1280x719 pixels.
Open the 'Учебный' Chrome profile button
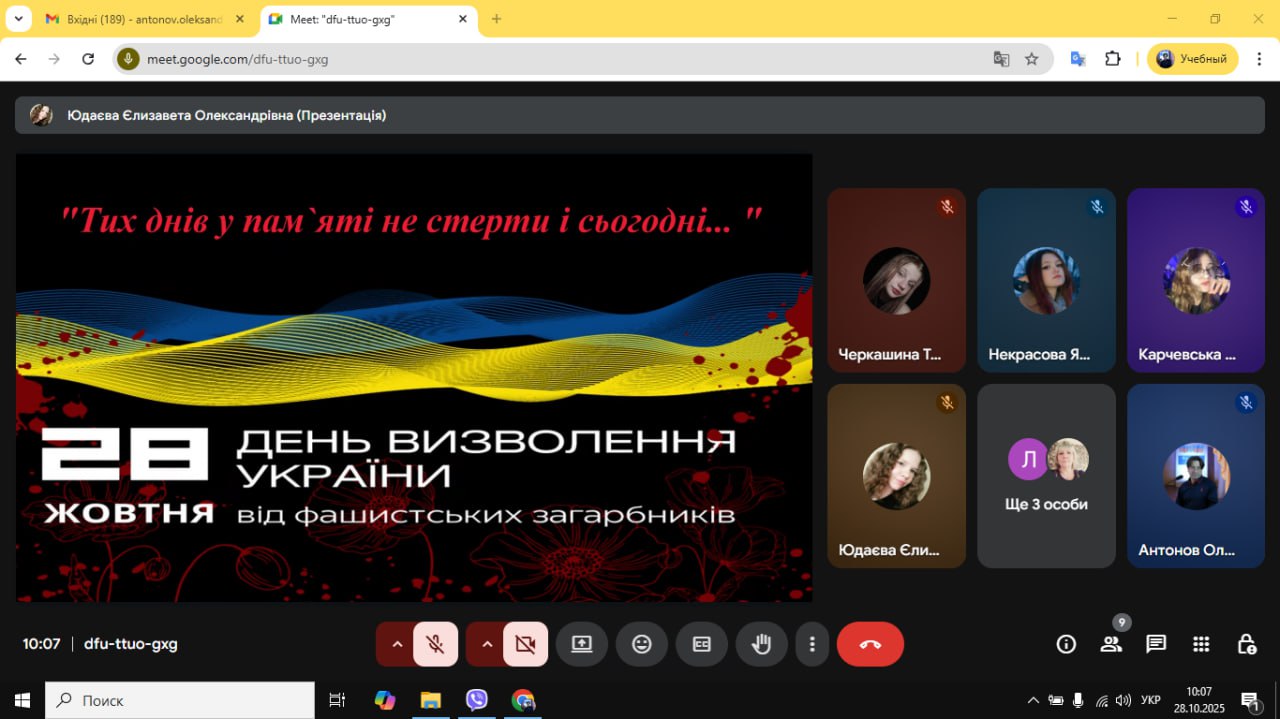(1192, 59)
